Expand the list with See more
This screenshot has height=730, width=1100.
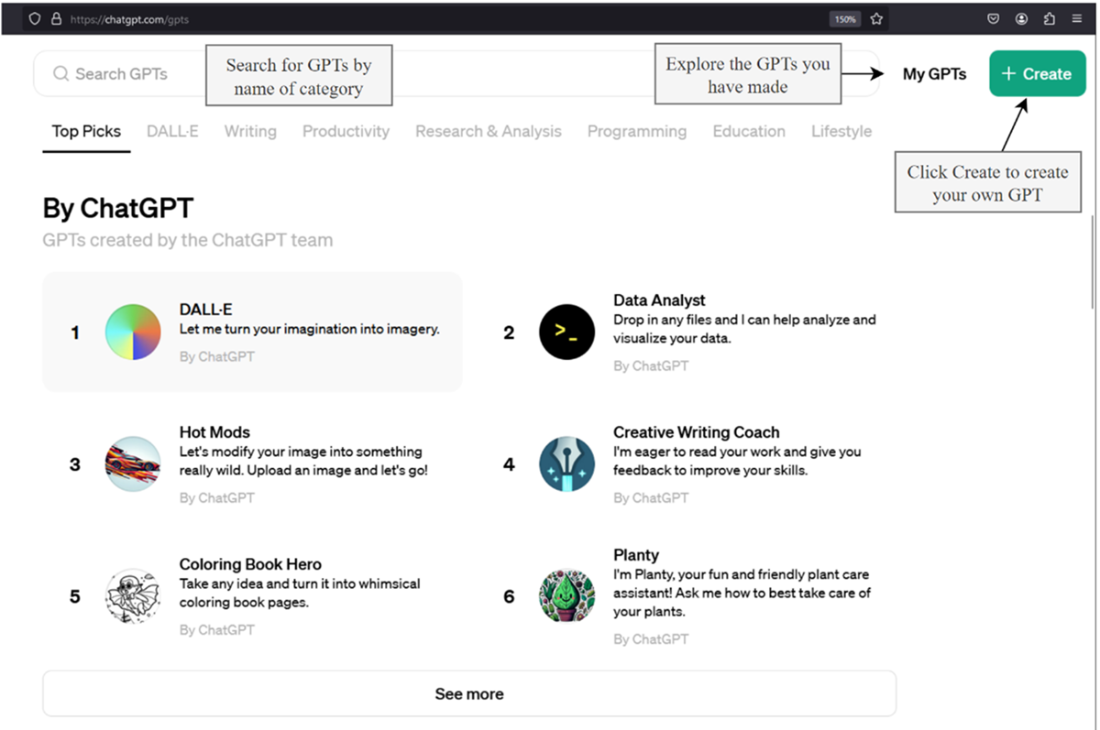(469, 694)
